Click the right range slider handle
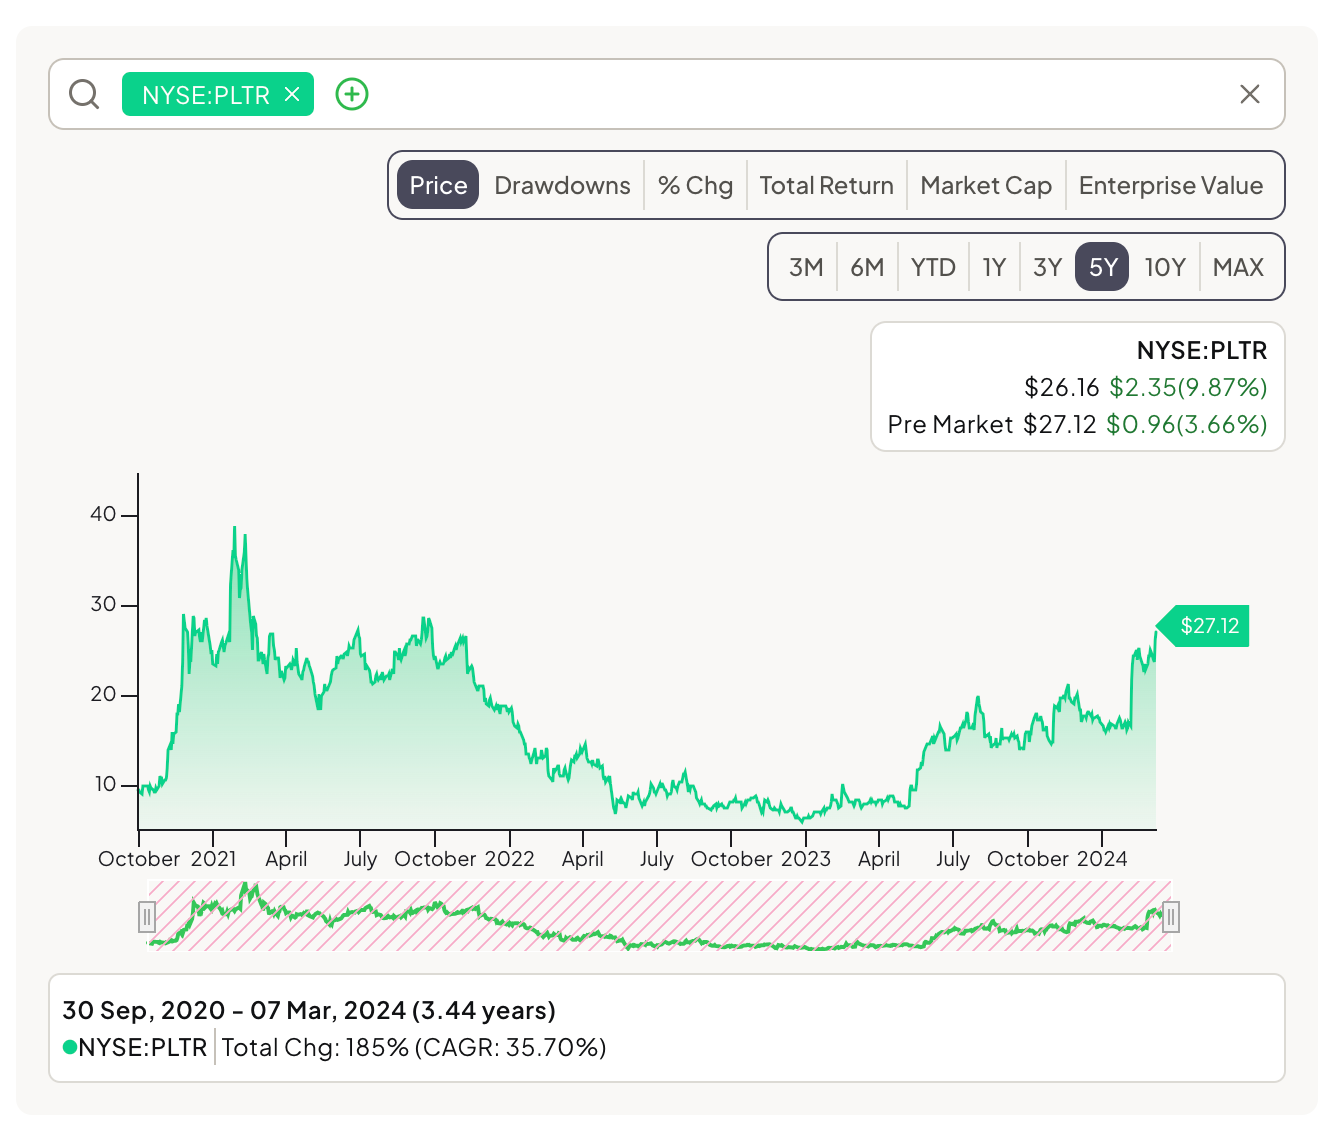The height and width of the screenshot is (1132, 1338). pyautogui.click(x=1171, y=916)
